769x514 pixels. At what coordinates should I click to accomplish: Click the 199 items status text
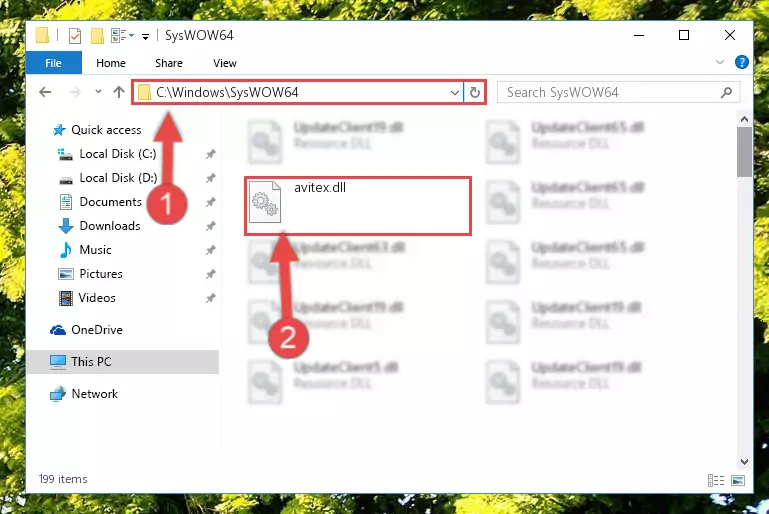(63, 479)
